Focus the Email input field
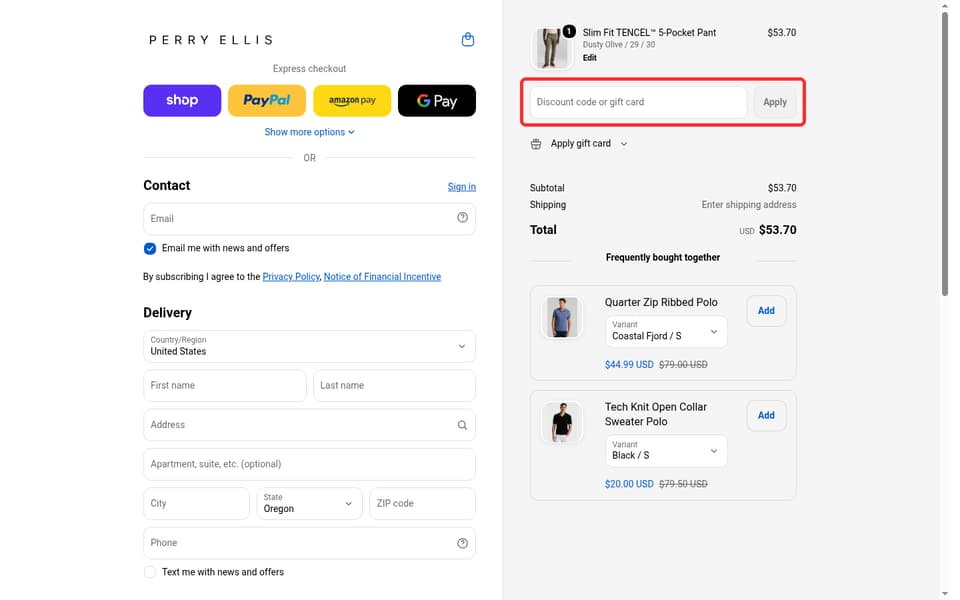960x600 pixels. pos(309,219)
